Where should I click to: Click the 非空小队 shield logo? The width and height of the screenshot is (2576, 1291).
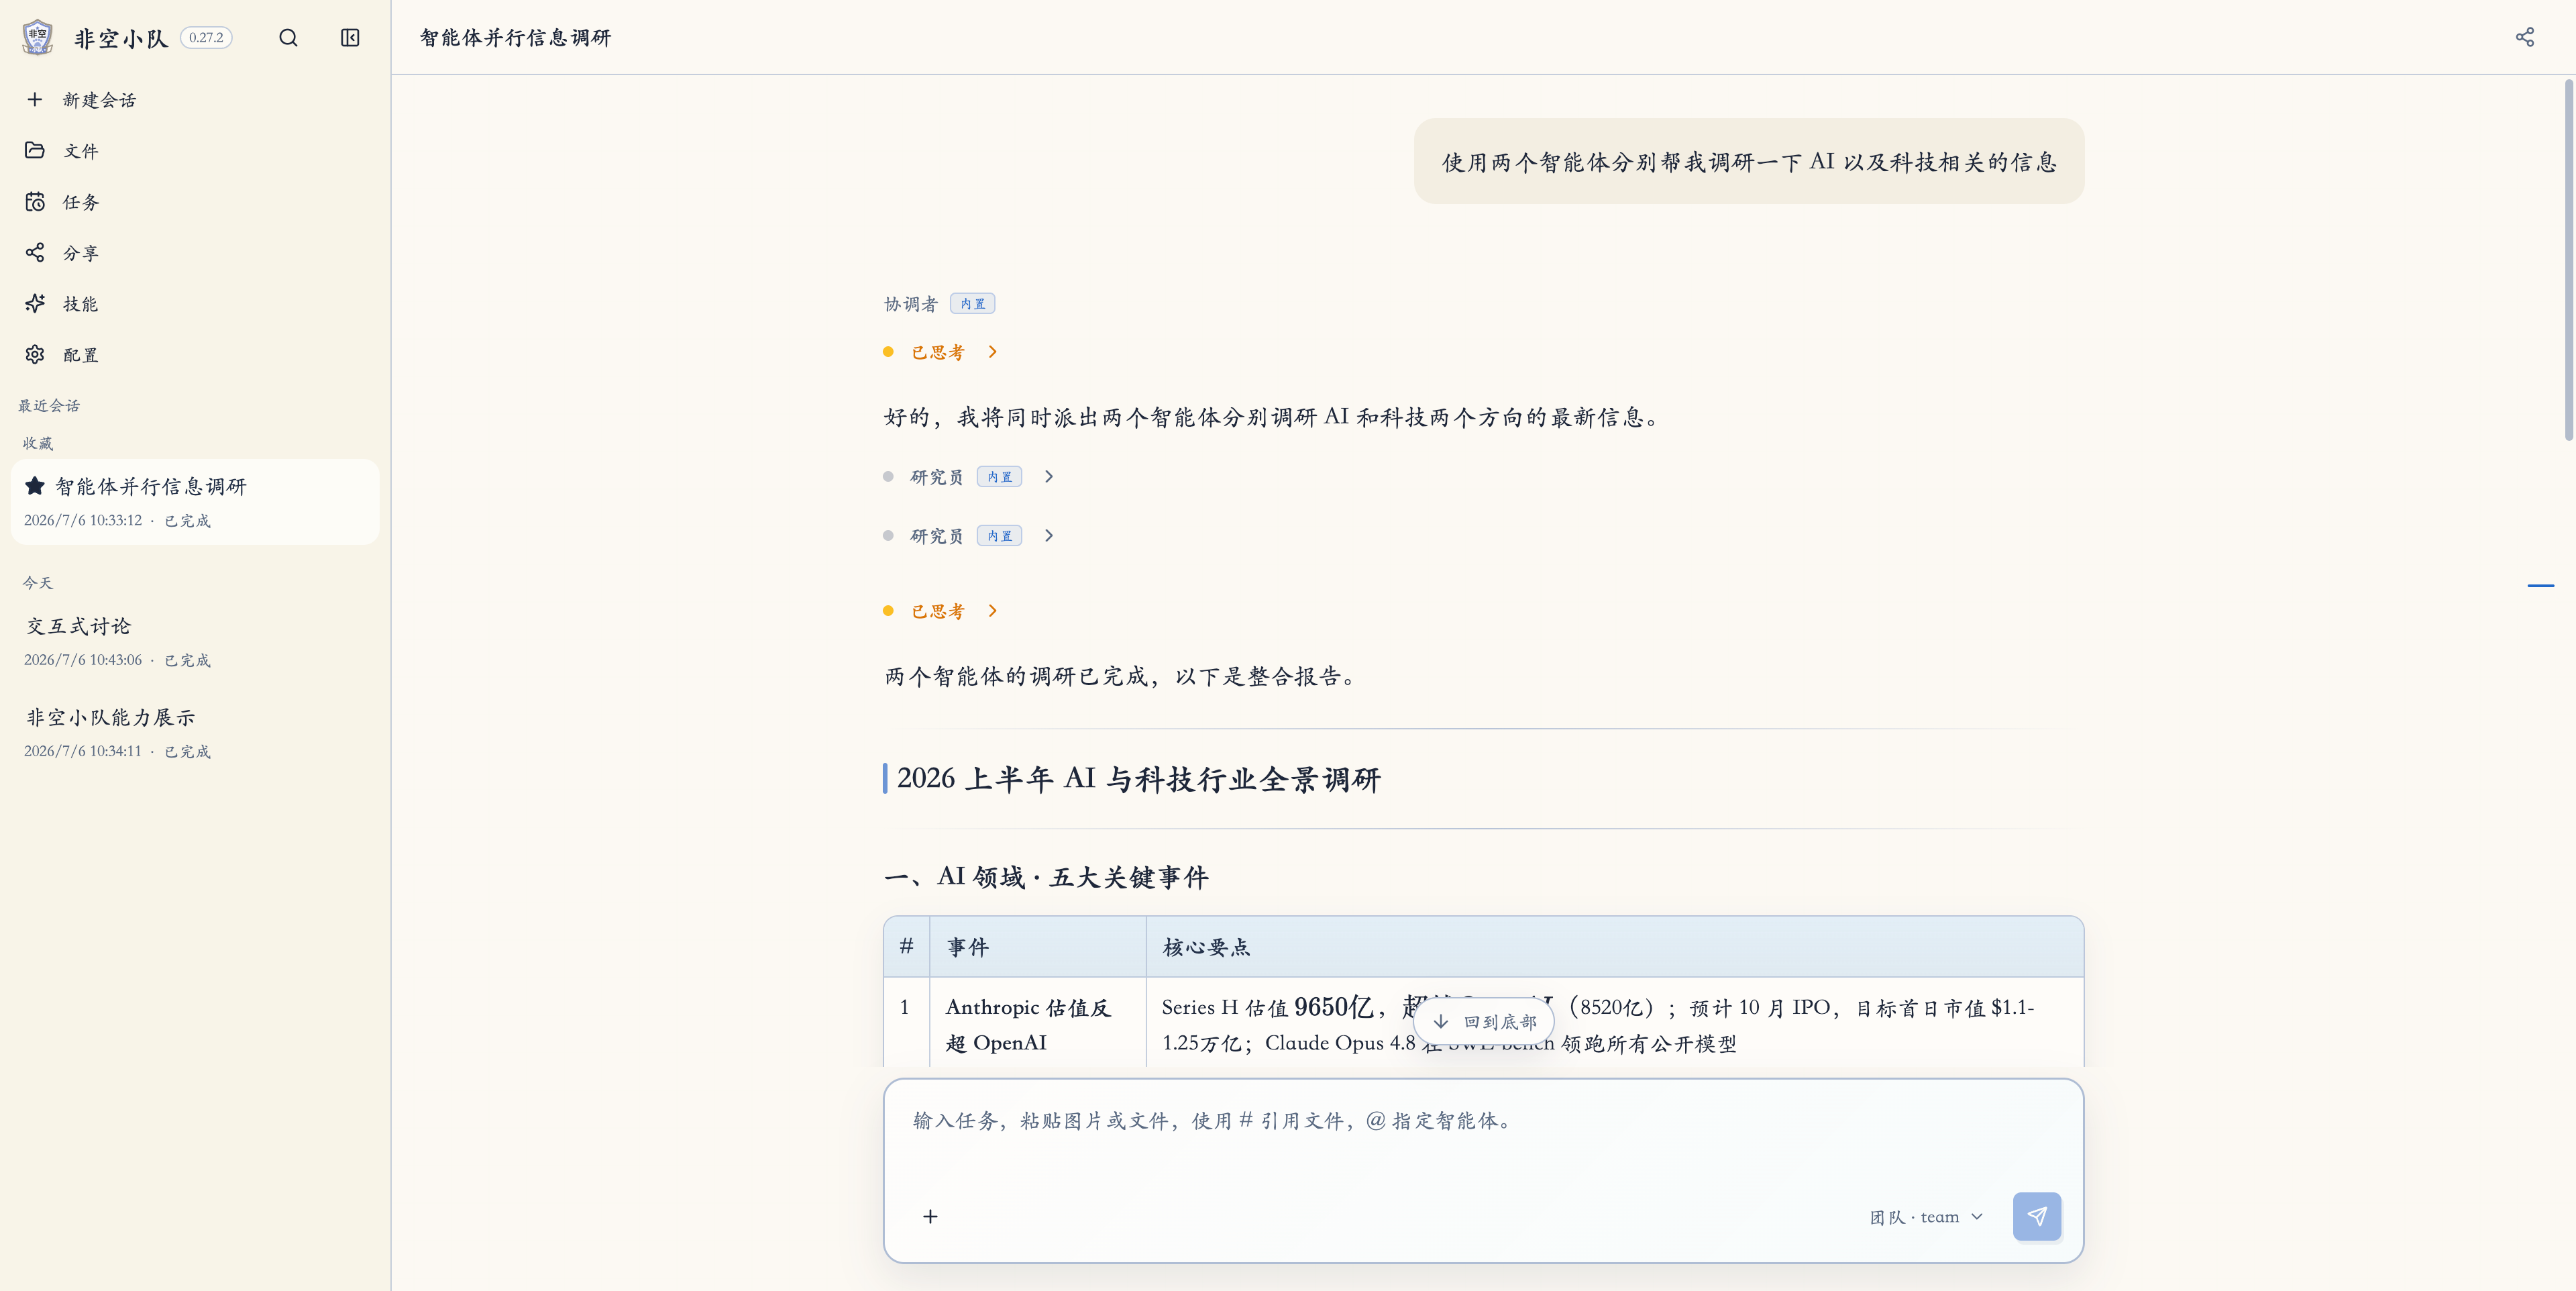[x=37, y=37]
